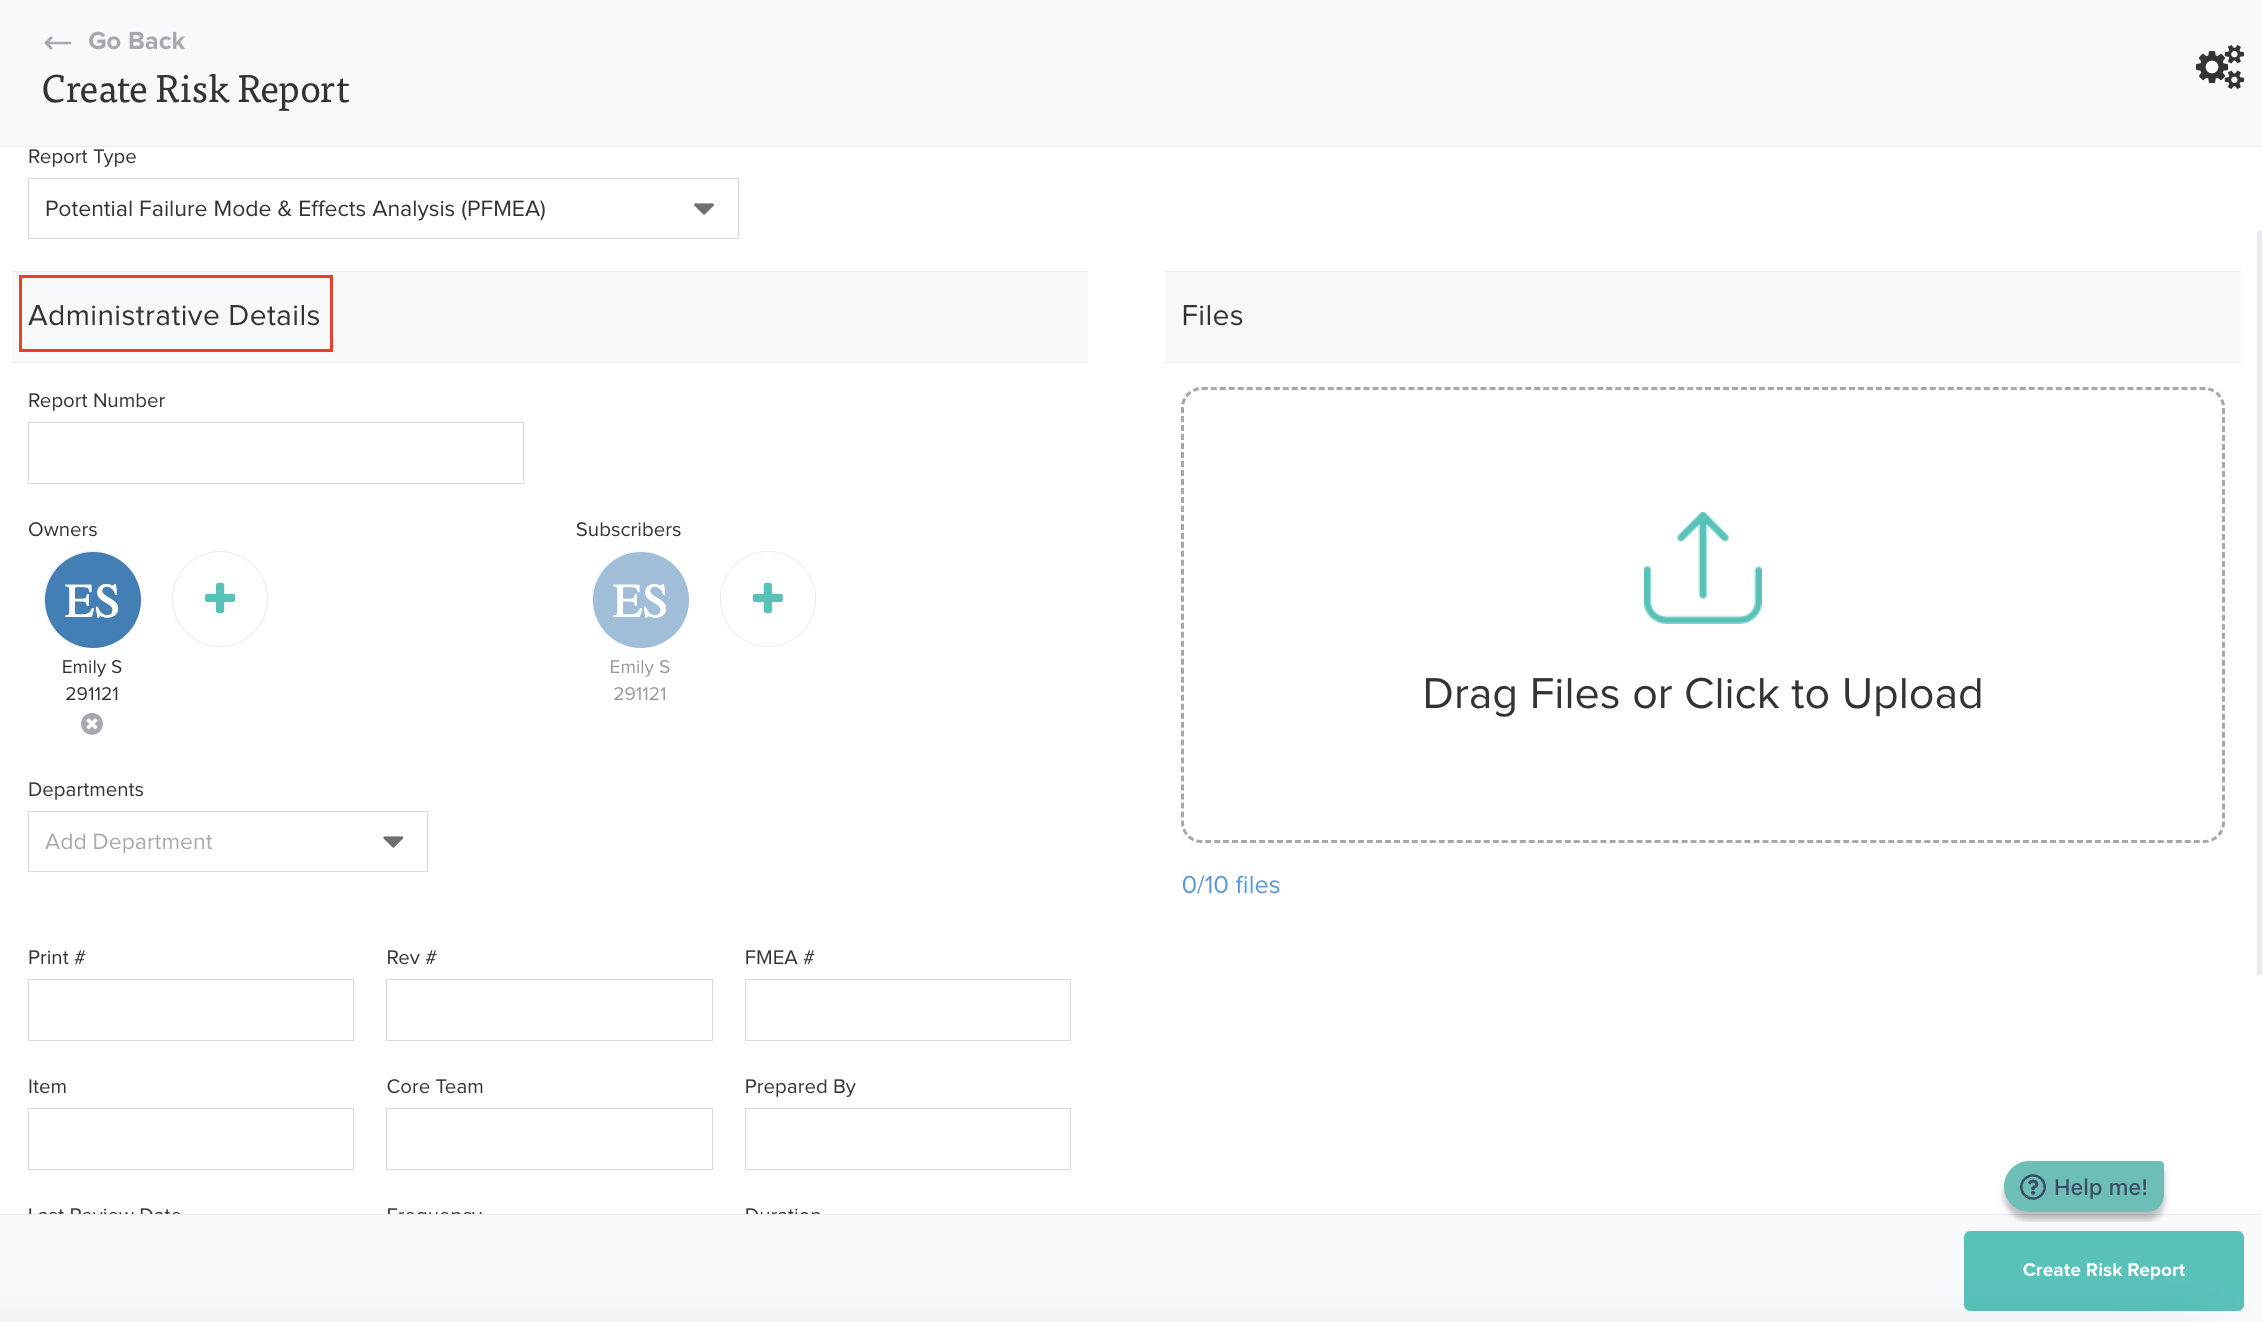Image resolution: width=2262 pixels, height=1322 pixels.
Task: Select the Prepared By text field
Action: pyautogui.click(x=907, y=1139)
